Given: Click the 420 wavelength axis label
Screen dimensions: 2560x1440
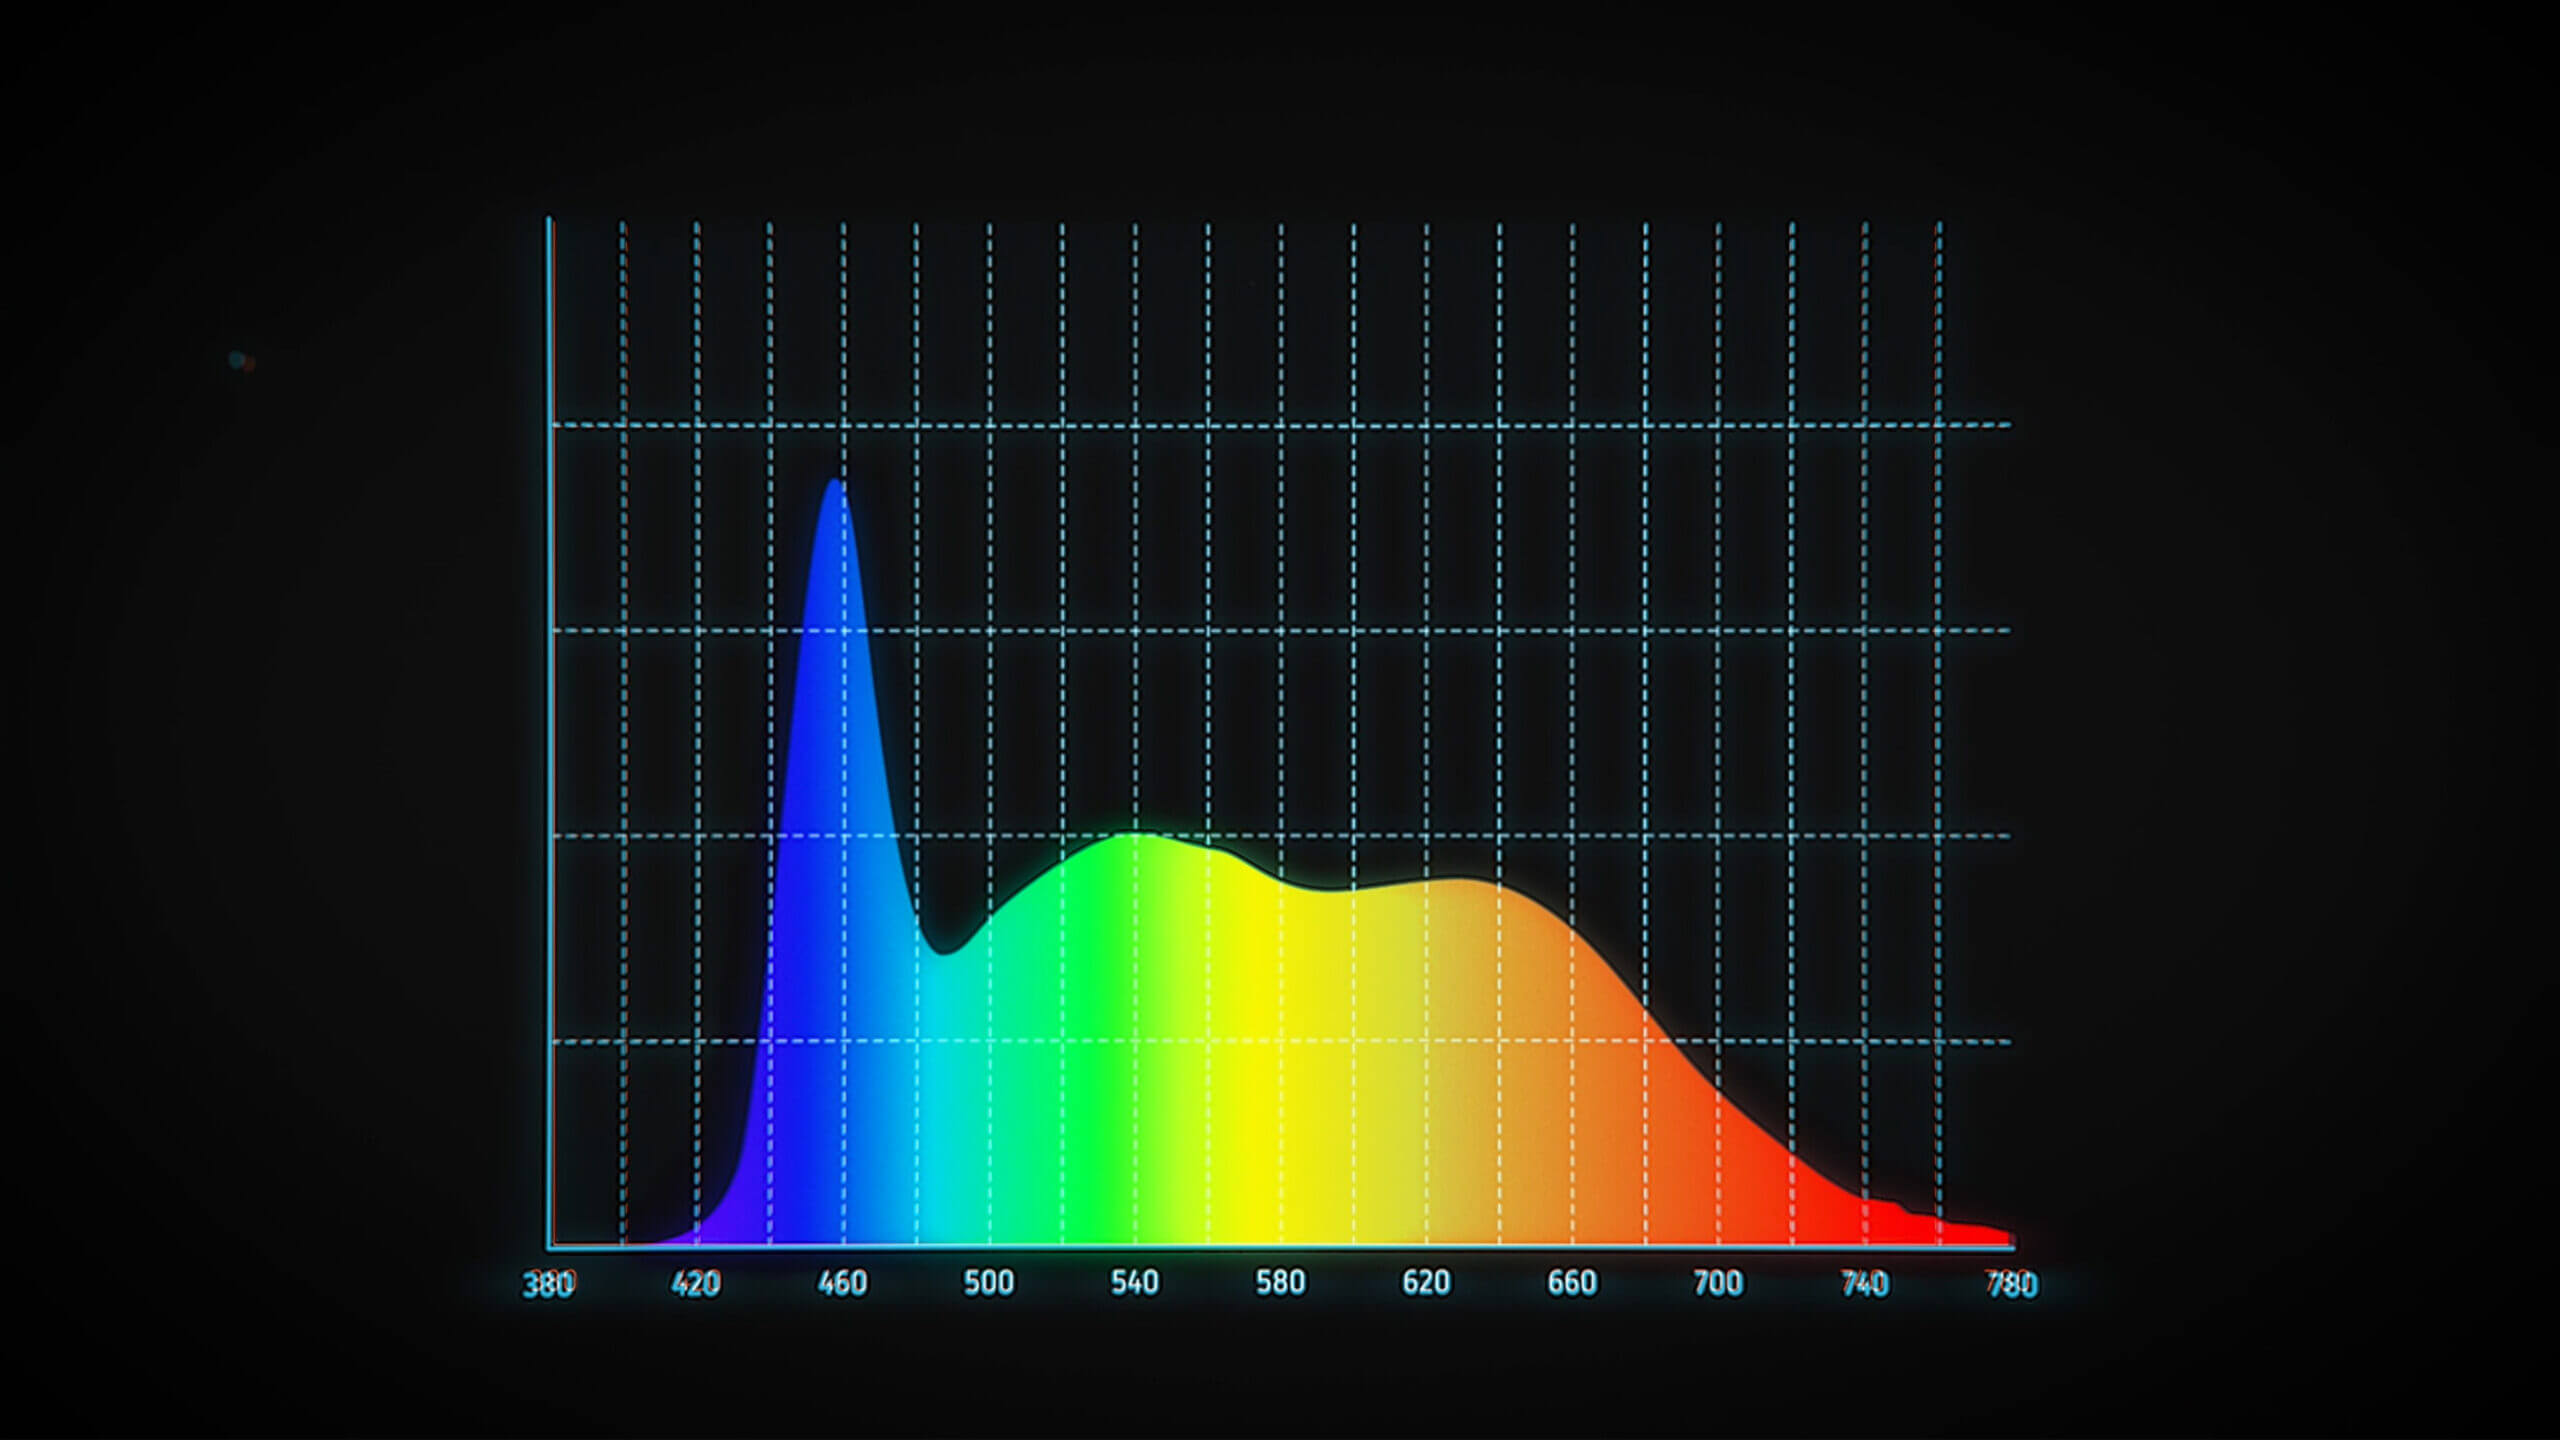Looking at the screenshot, I should click(x=696, y=1283).
